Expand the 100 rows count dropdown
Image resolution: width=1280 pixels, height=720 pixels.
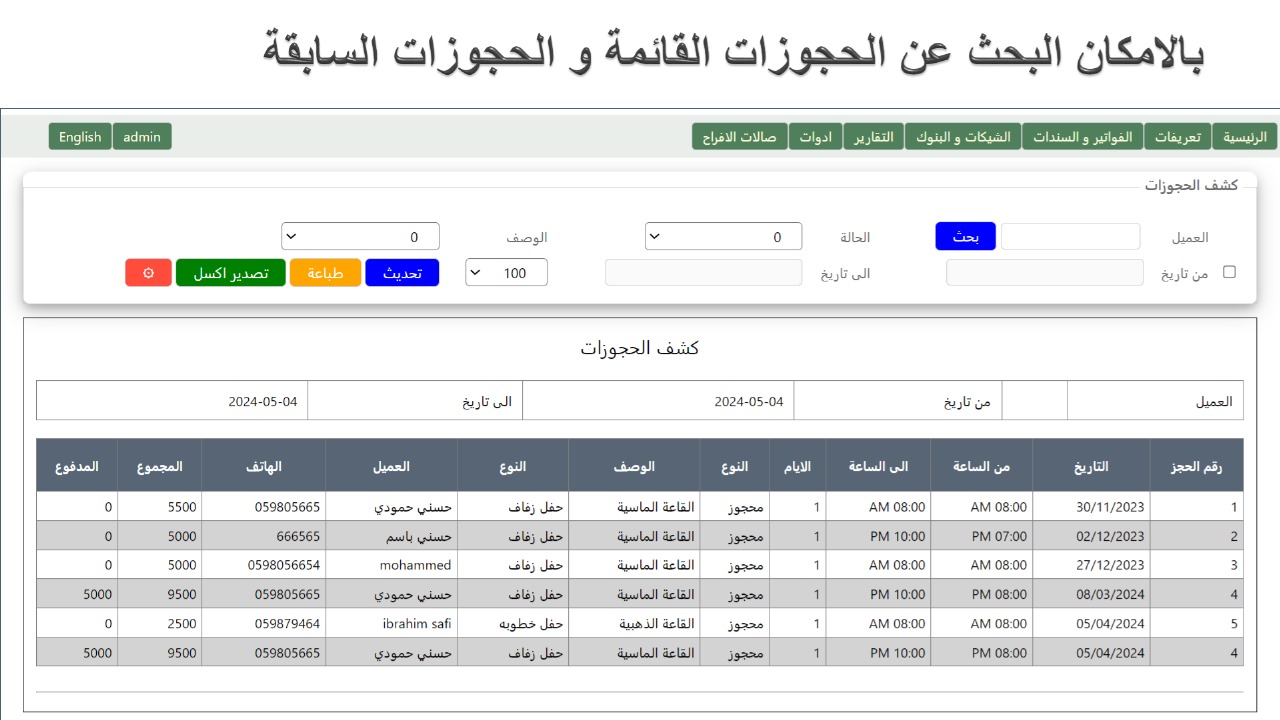[506, 272]
